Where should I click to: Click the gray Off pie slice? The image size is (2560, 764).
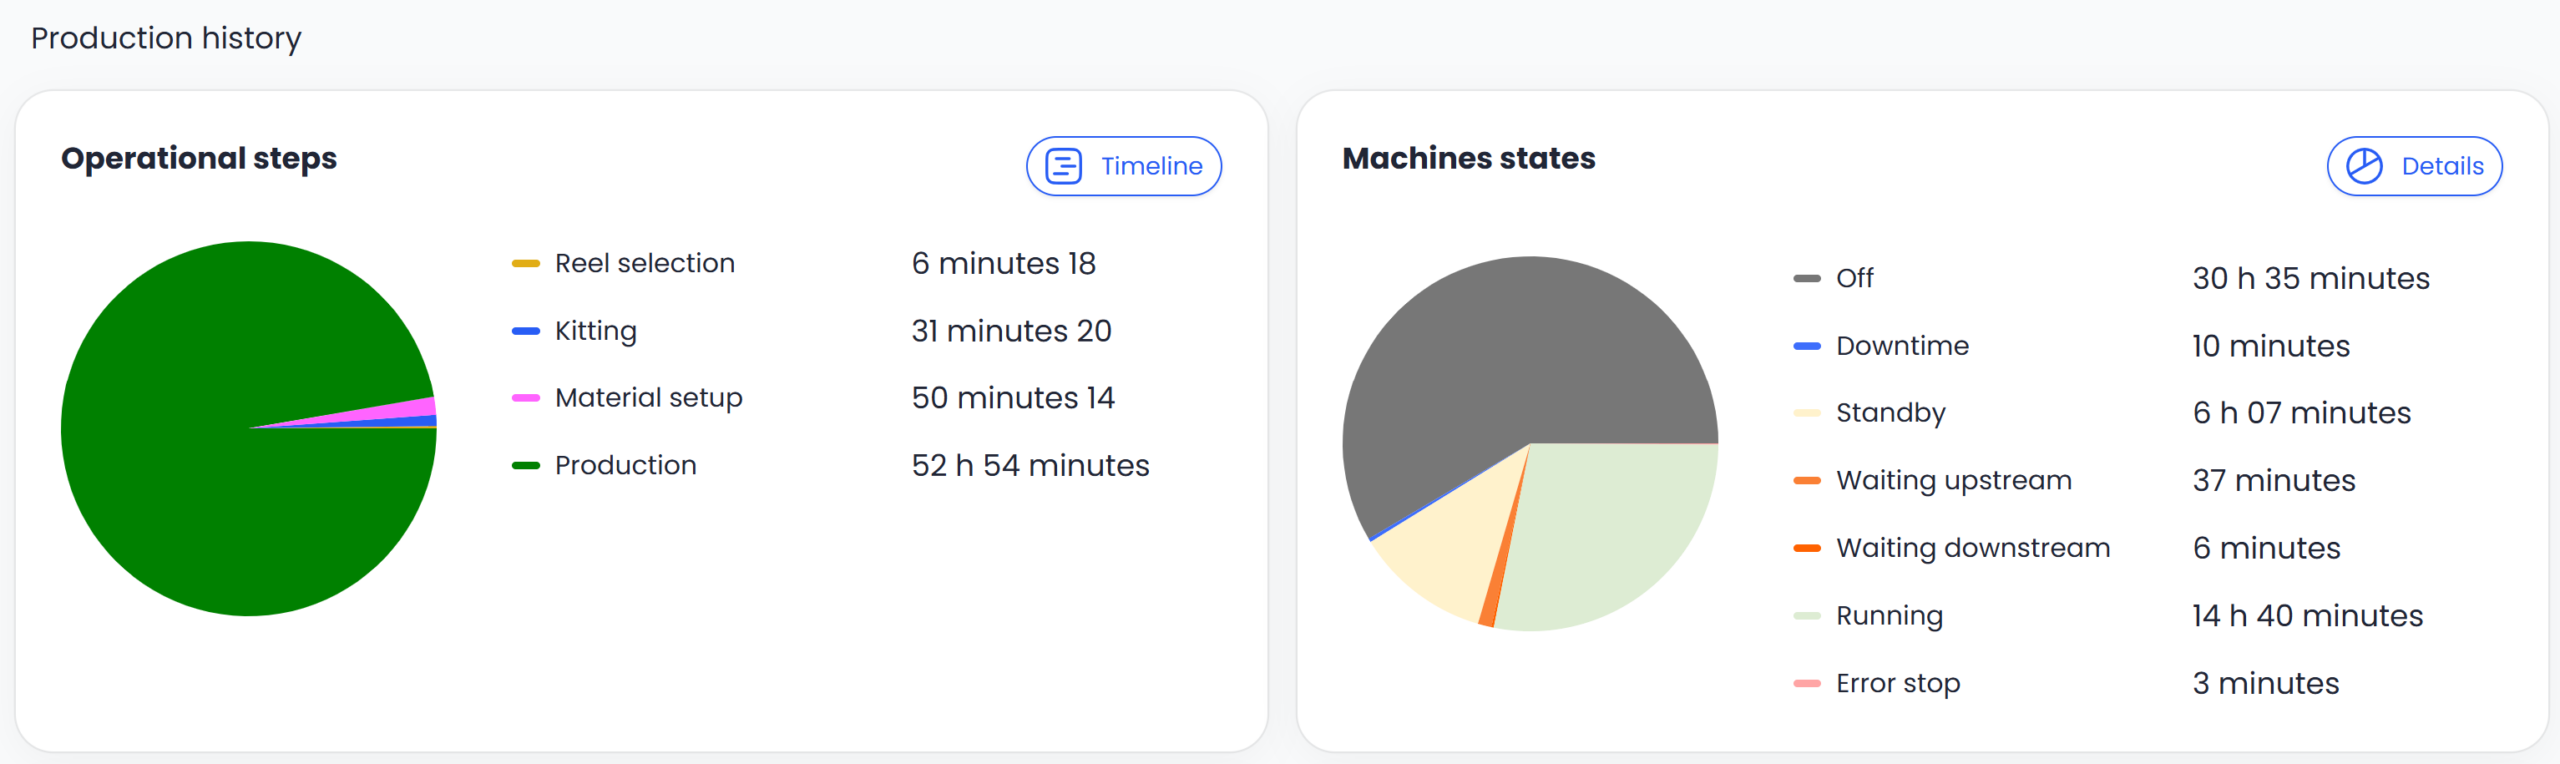coord(1500,360)
